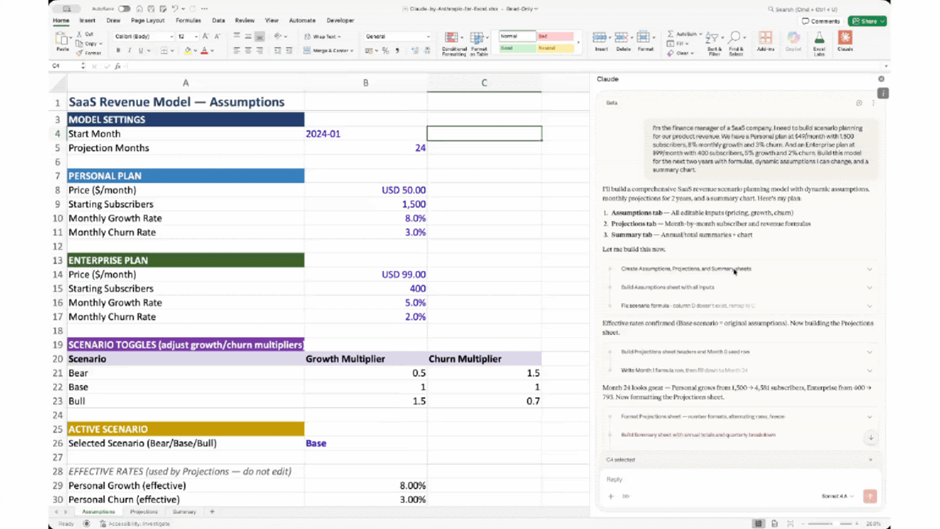The width and height of the screenshot is (940, 529).
Task: Click the green Share button
Action: point(866,21)
